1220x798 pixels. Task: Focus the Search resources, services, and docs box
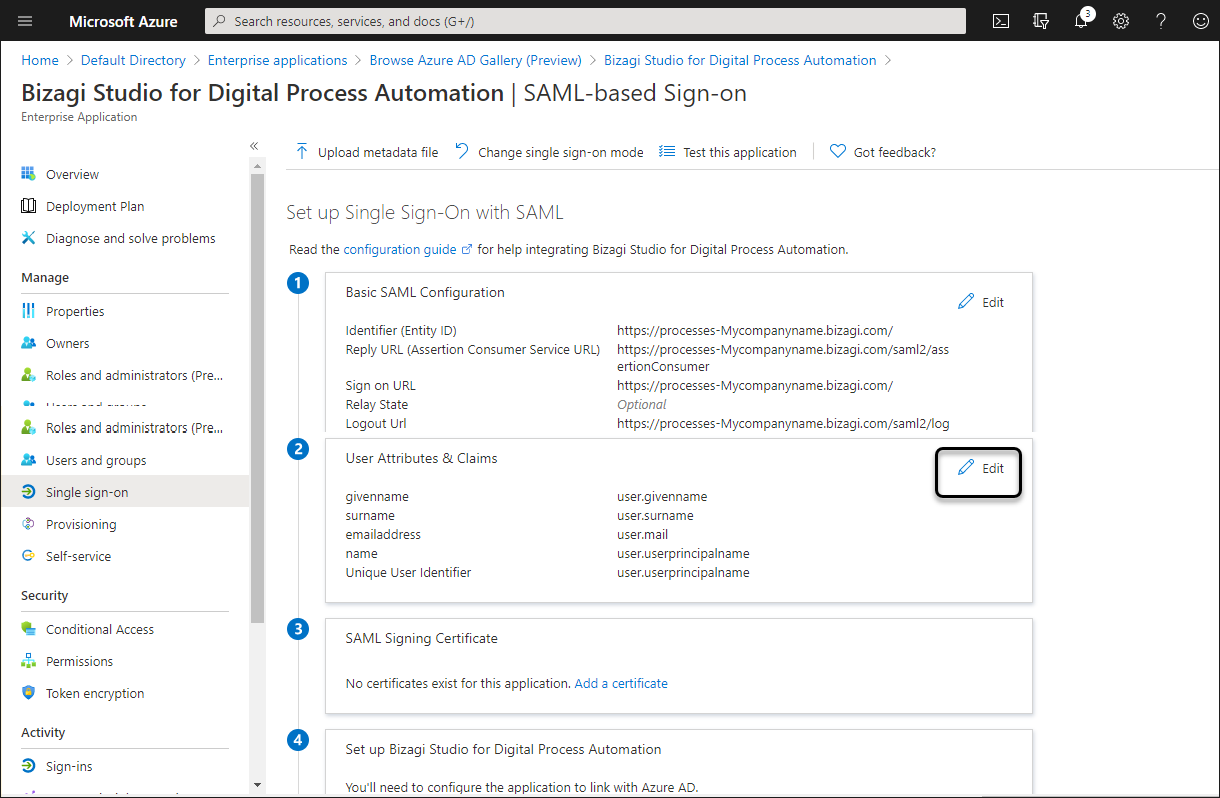click(585, 21)
